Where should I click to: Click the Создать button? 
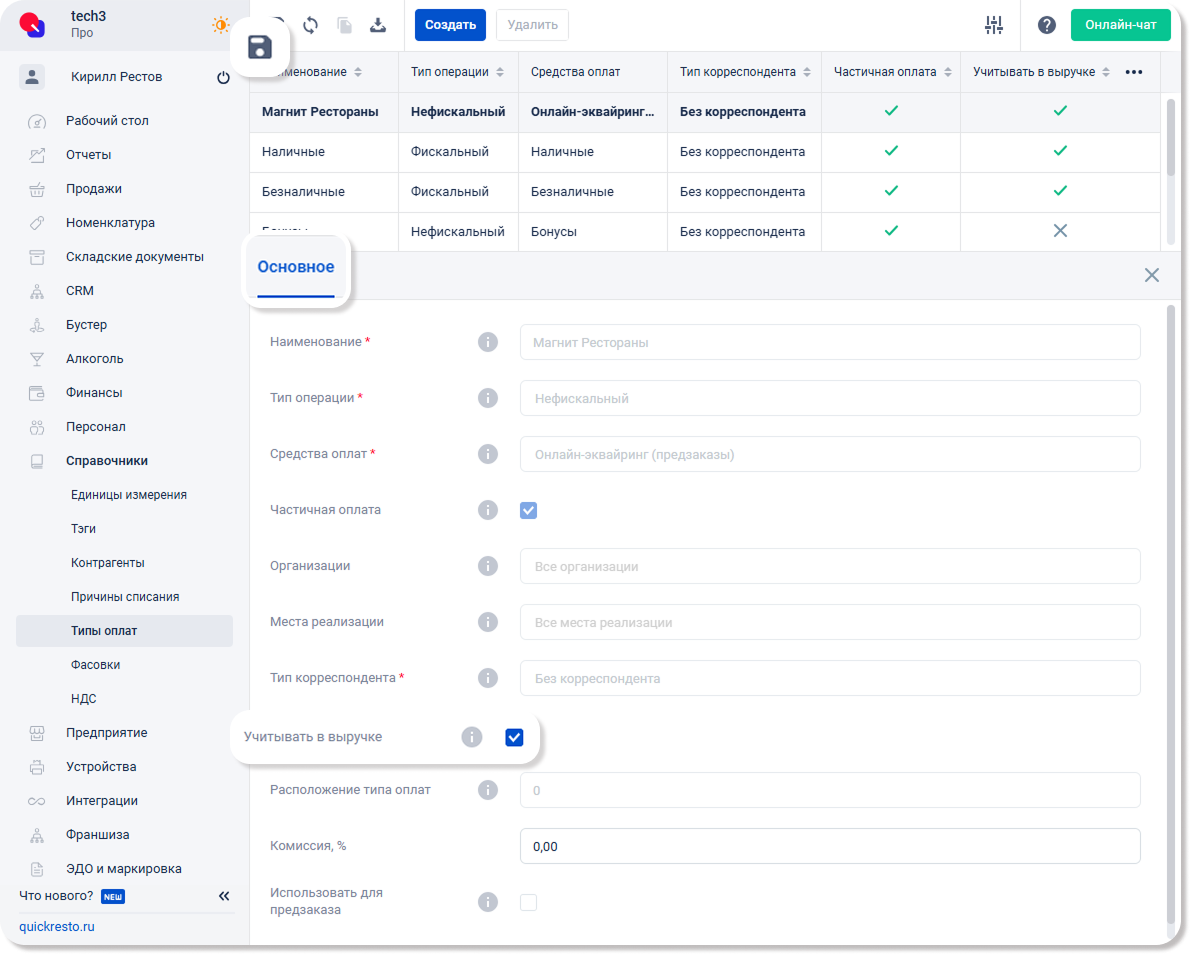pos(450,25)
